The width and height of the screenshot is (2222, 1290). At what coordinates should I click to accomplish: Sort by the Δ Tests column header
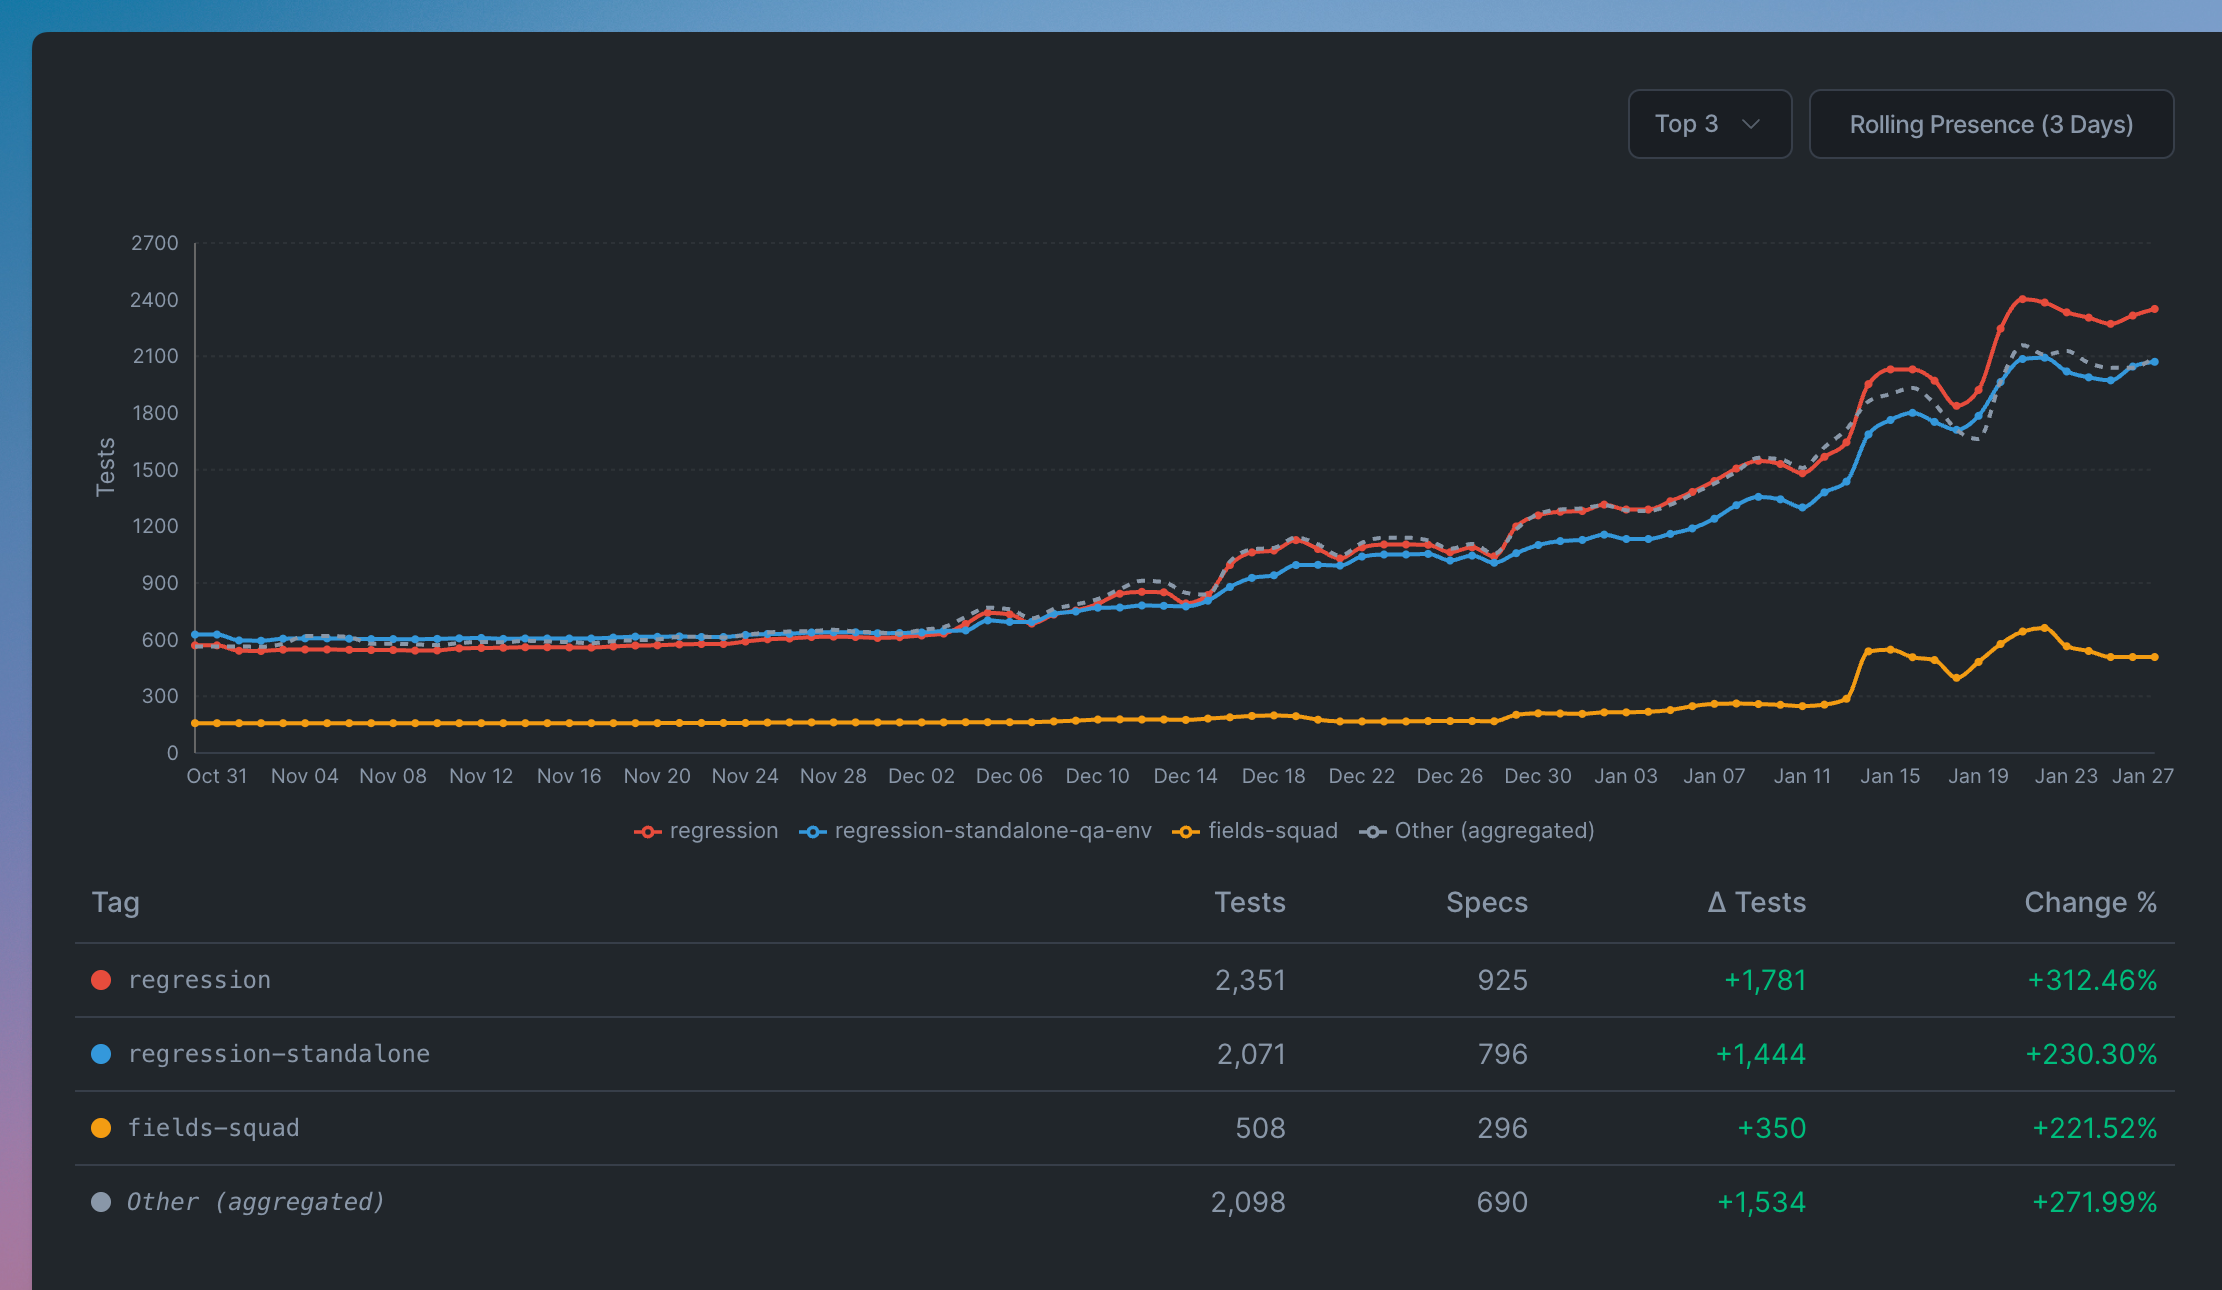pos(1756,902)
